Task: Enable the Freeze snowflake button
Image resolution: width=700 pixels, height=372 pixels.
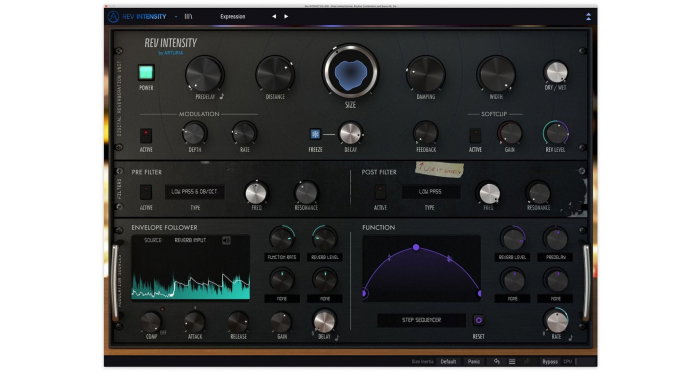Action: point(315,134)
